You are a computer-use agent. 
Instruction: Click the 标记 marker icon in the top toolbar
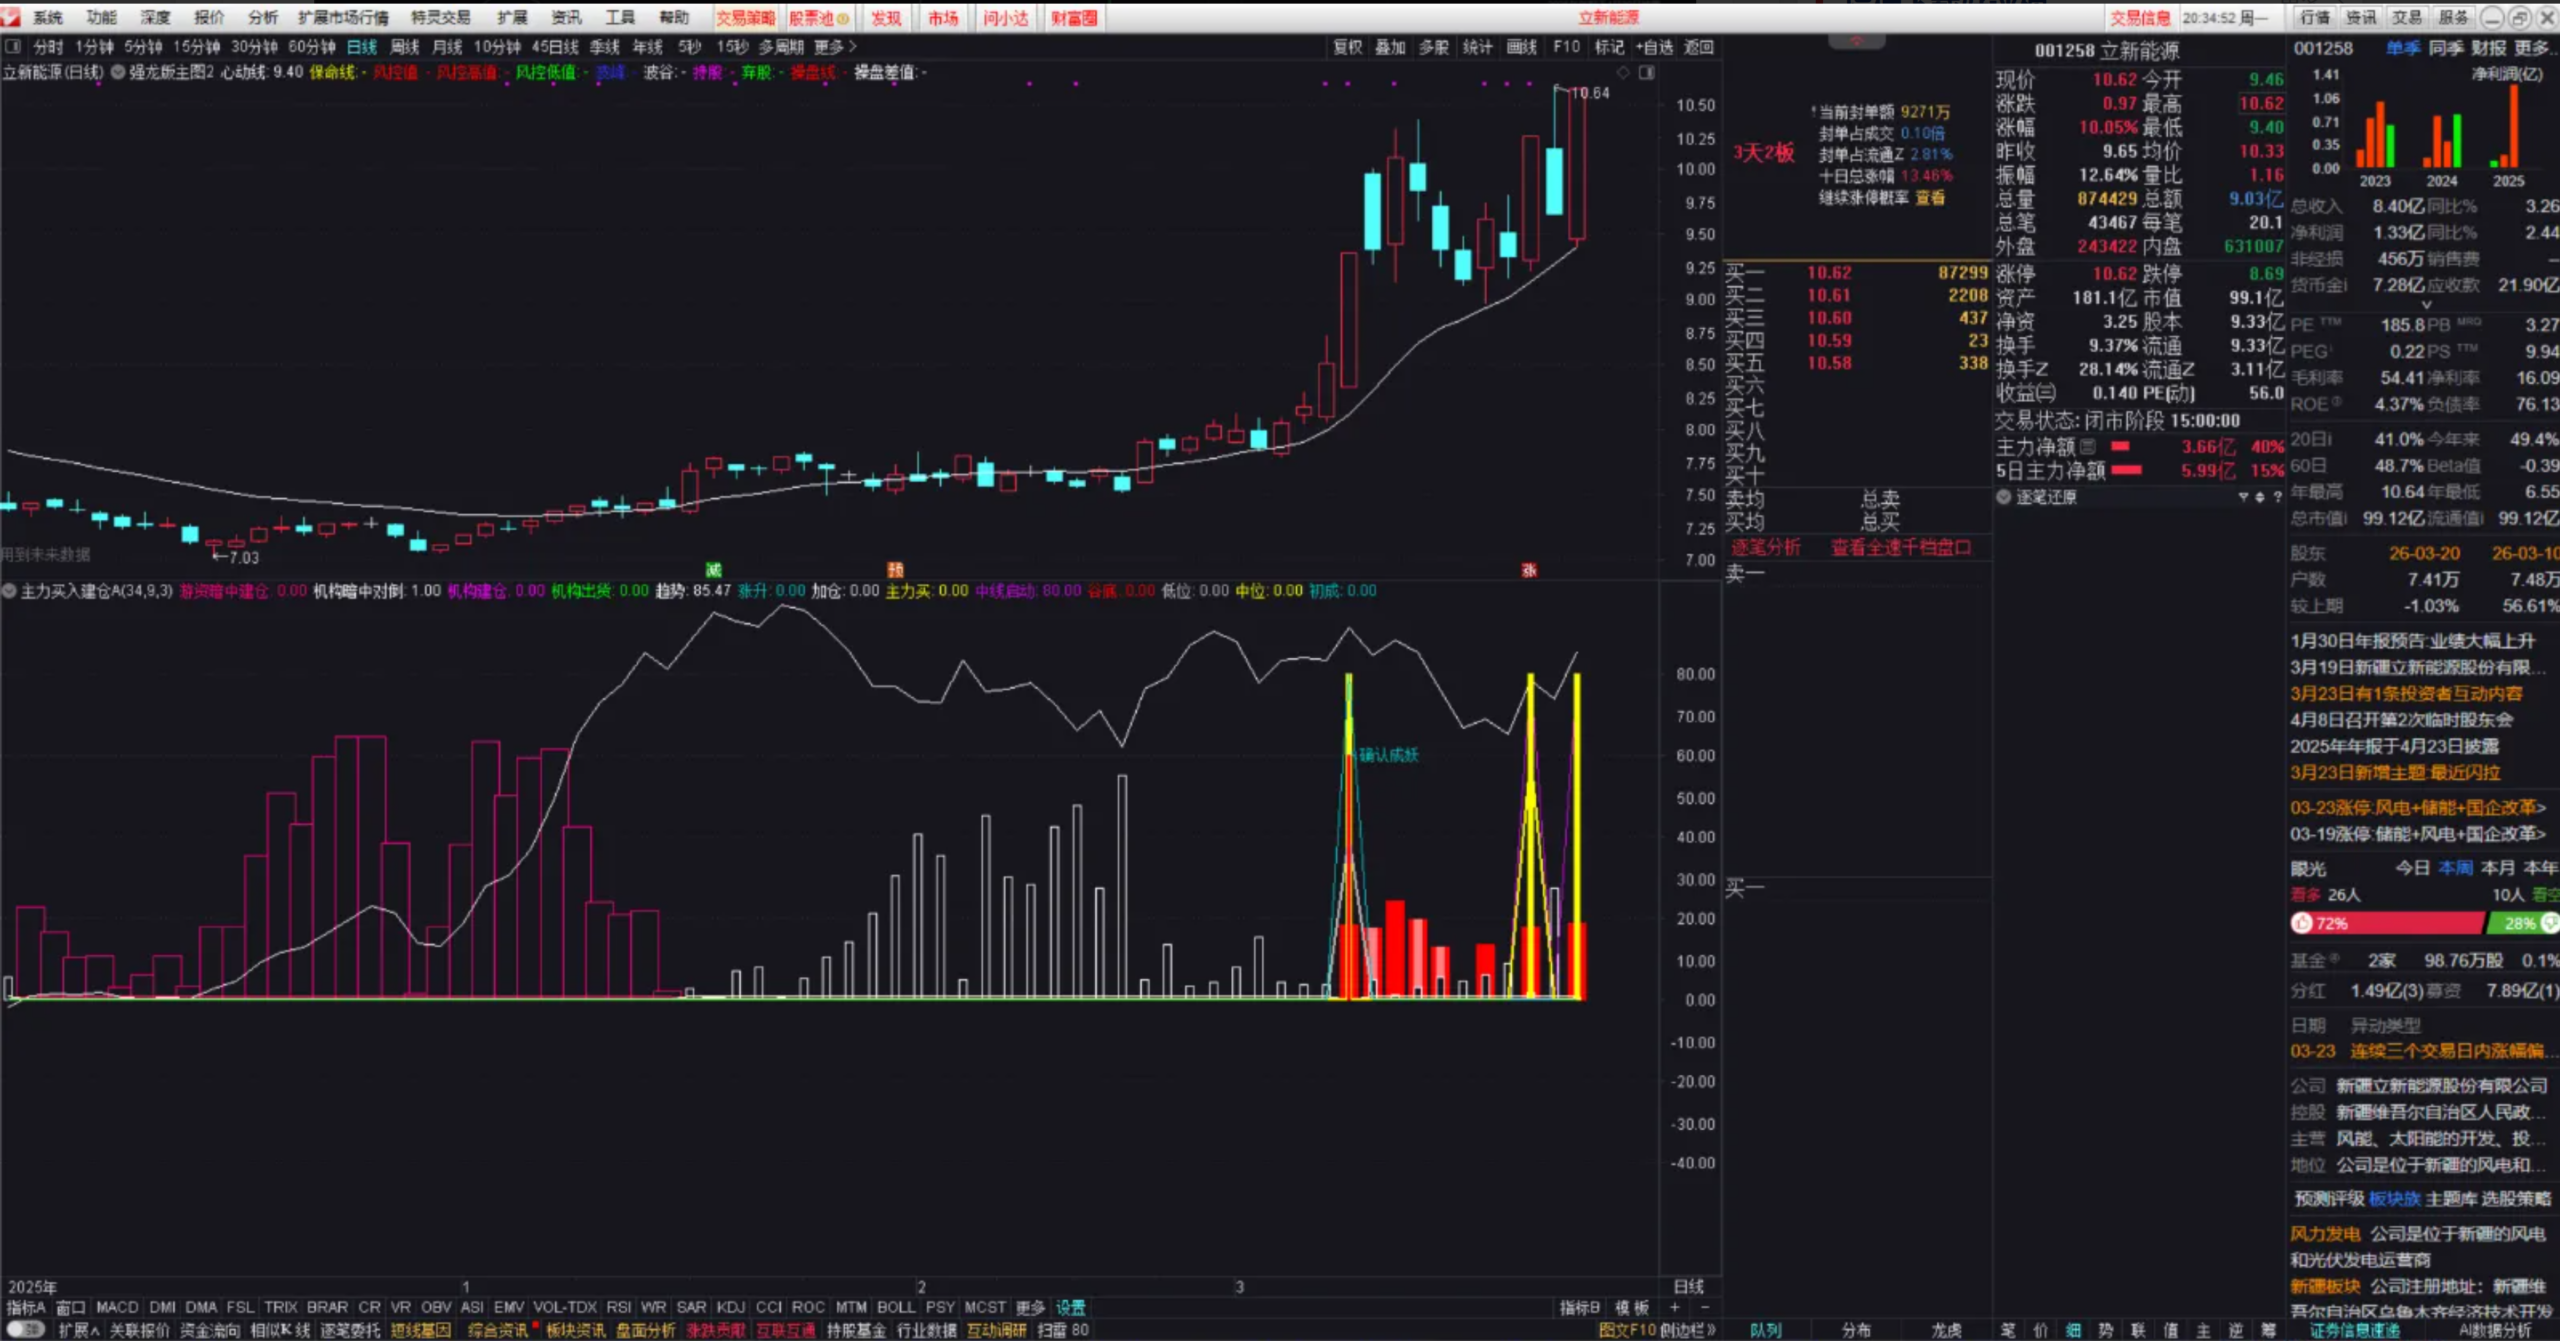[x=1610, y=47]
